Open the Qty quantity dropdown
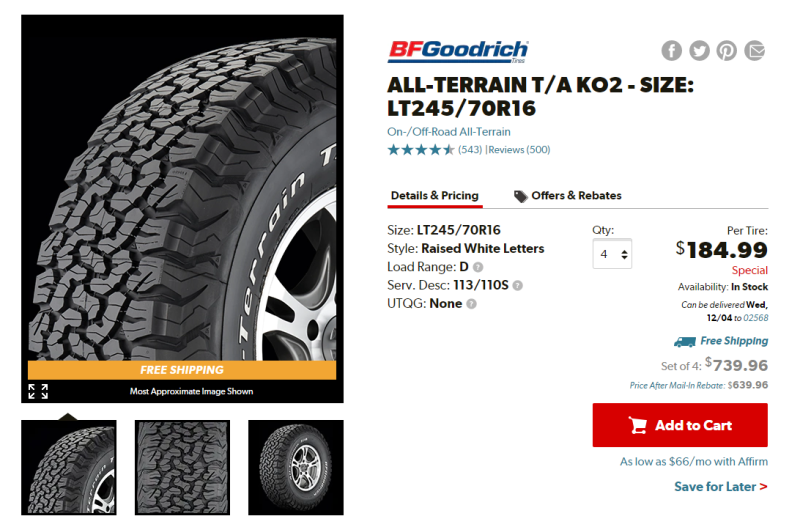The image size is (800, 527). click(612, 254)
